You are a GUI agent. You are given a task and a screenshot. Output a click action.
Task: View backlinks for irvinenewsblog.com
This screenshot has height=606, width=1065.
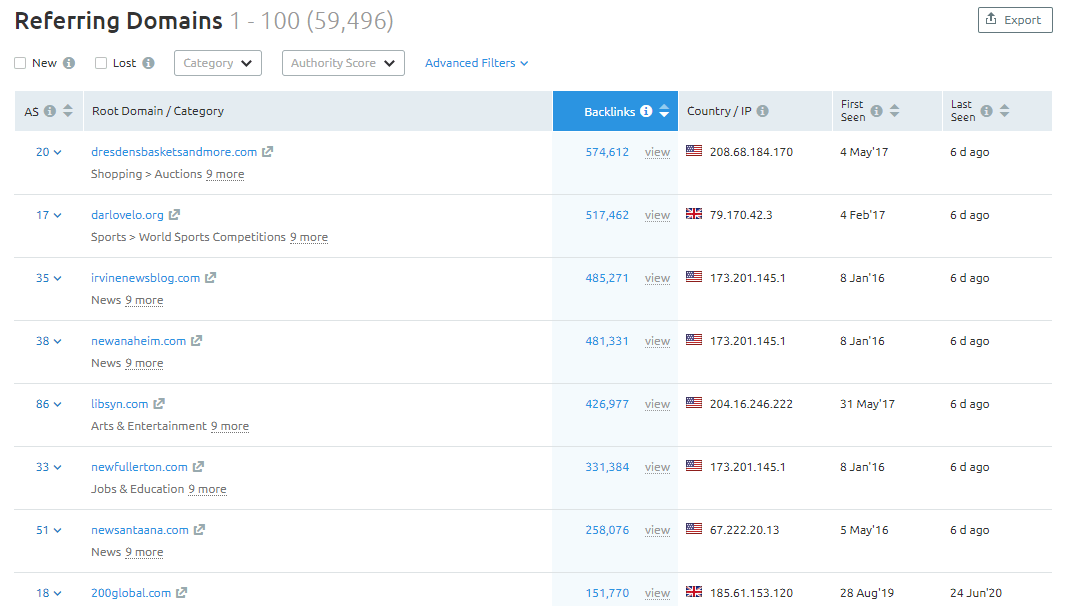[x=657, y=278]
